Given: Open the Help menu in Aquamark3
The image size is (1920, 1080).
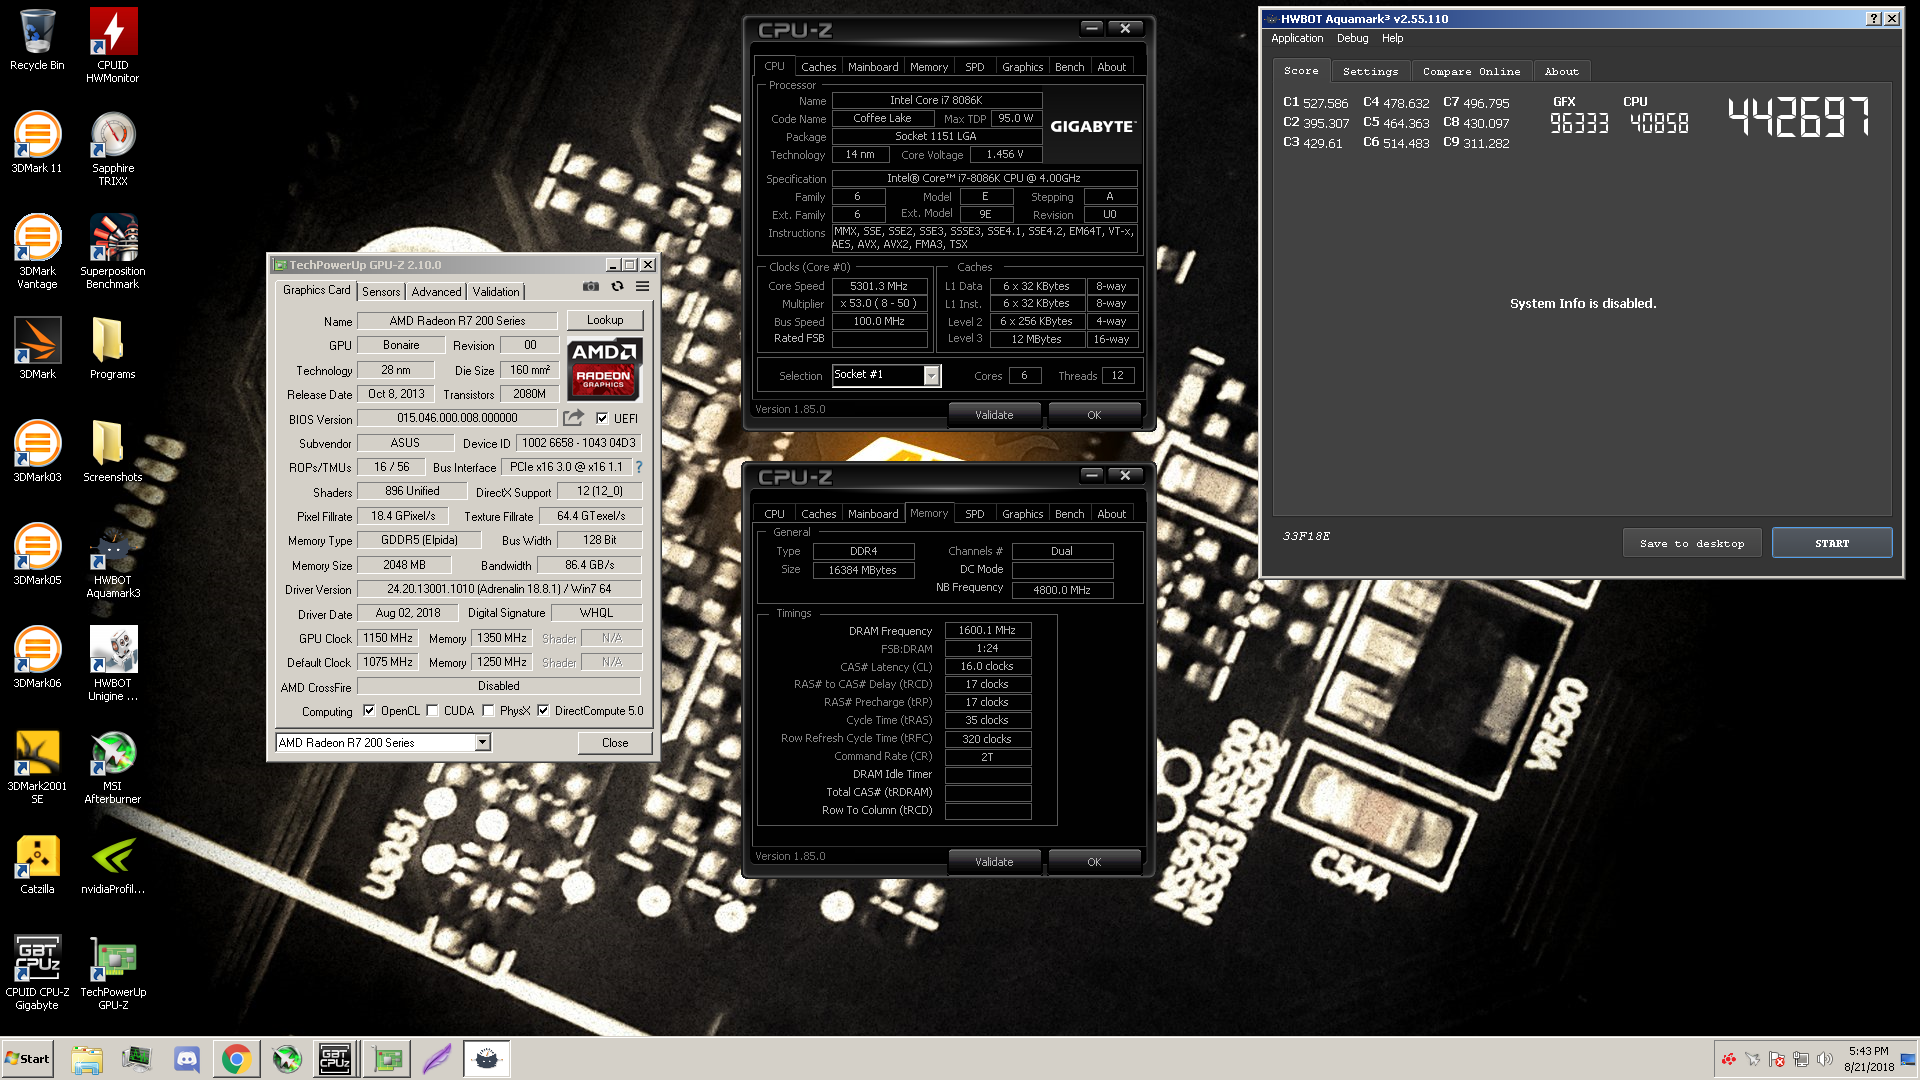Looking at the screenshot, I should (1392, 38).
